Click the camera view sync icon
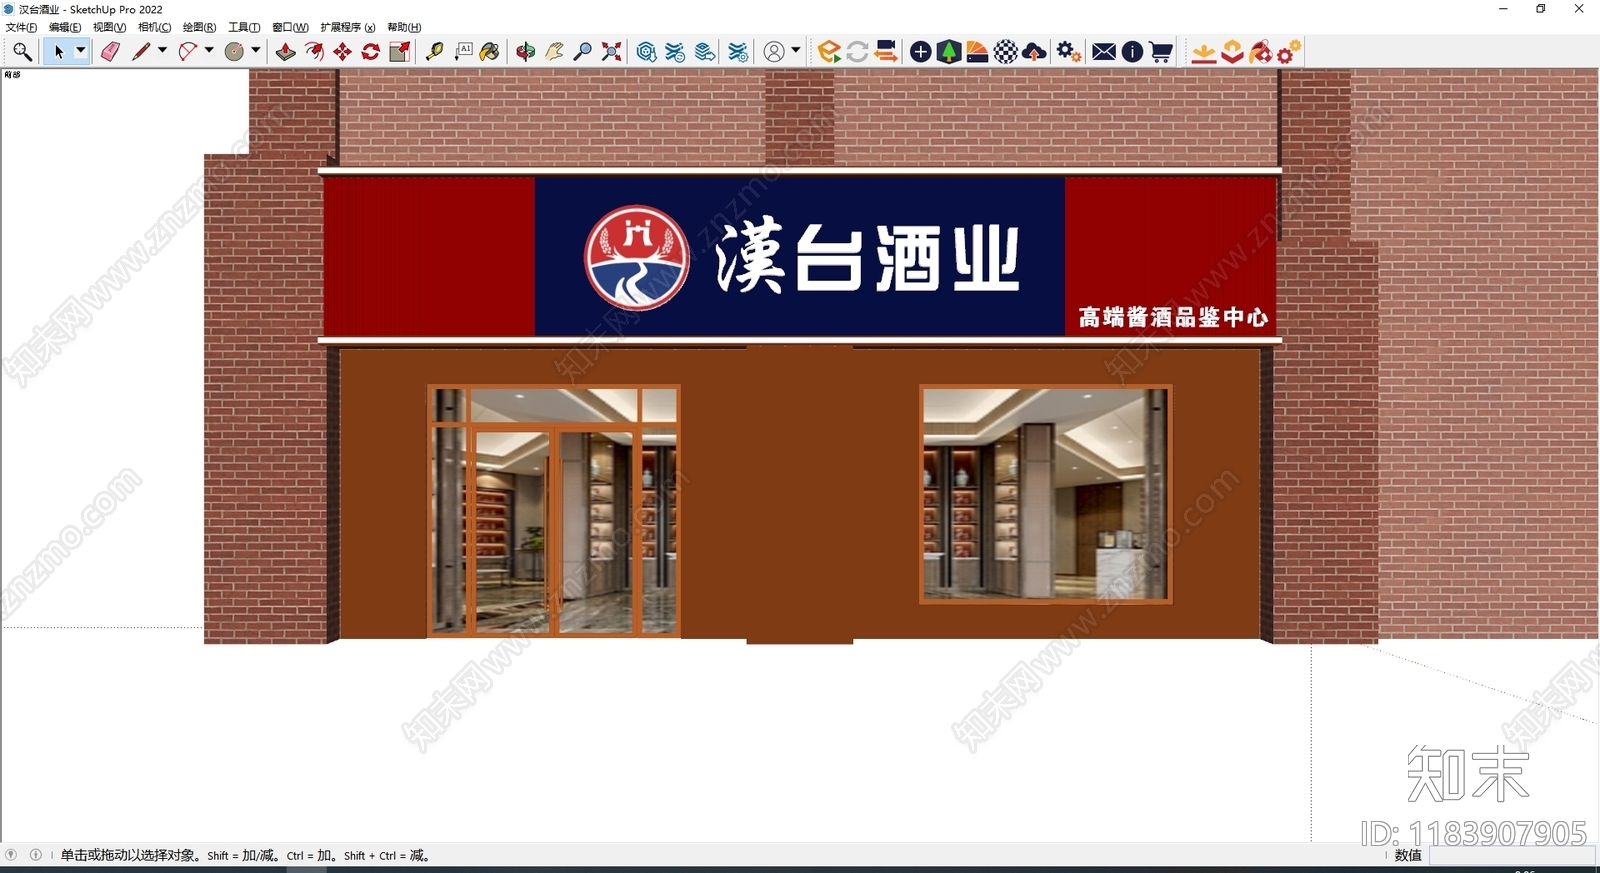Screen dimensions: 1600x873 (x=886, y=52)
